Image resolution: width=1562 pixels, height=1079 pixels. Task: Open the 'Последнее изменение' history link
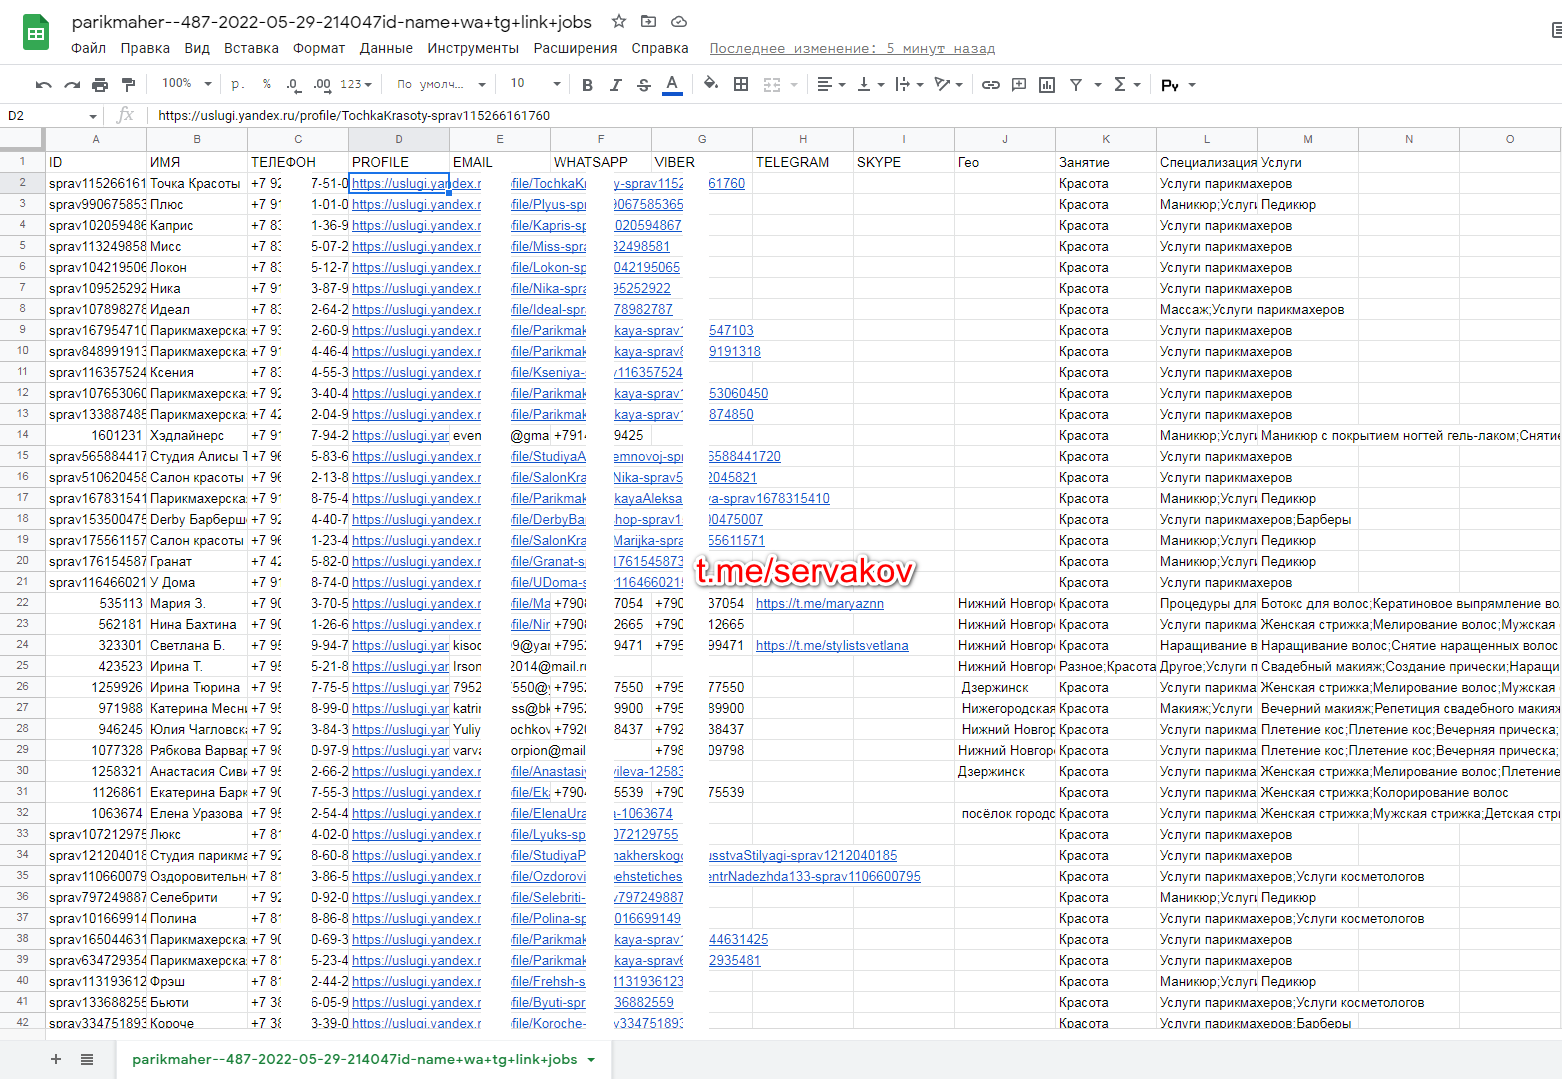point(852,48)
